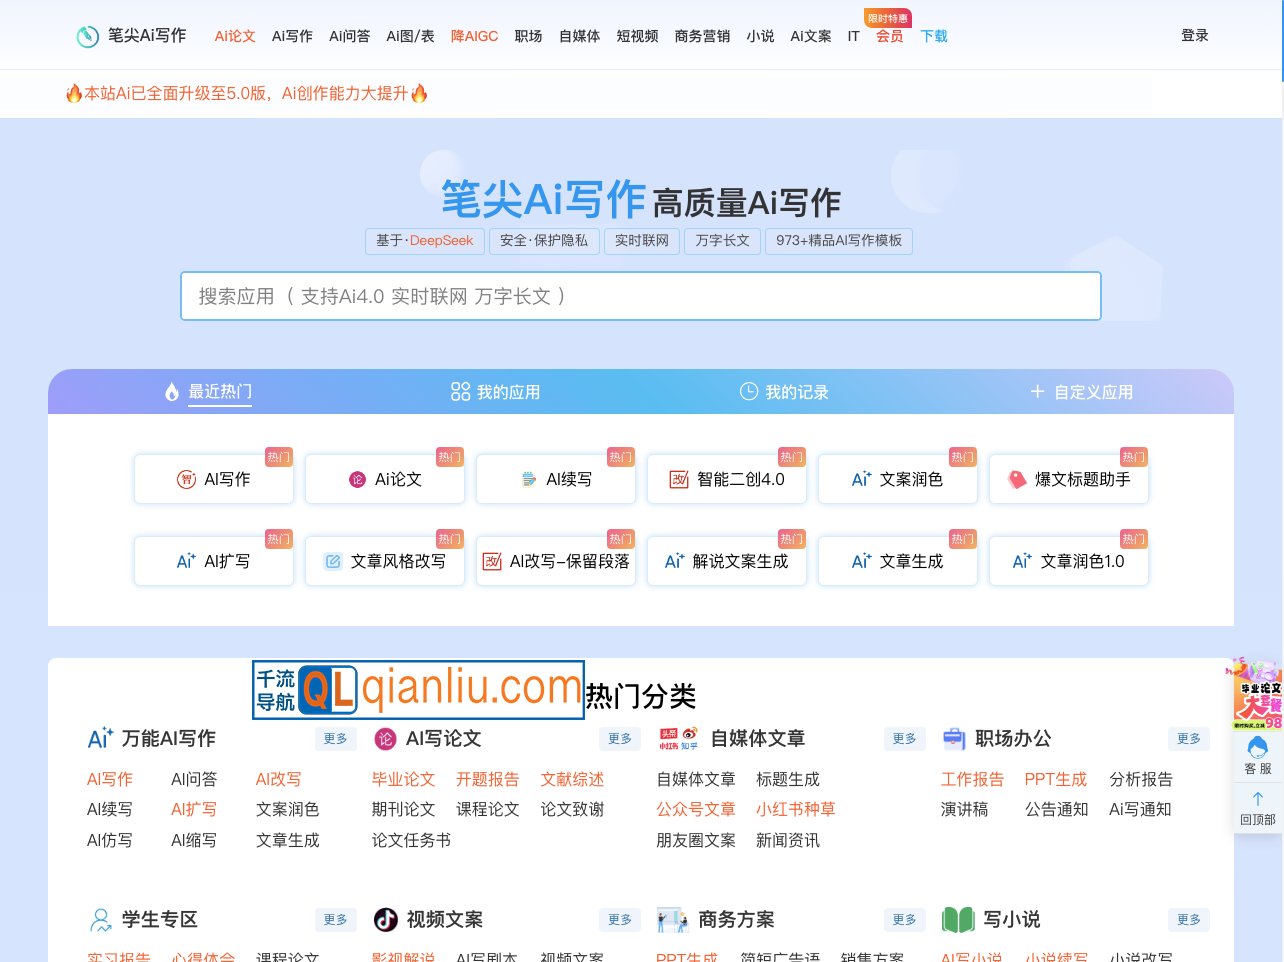Click 登录 to sign in

coord(1194,35)
